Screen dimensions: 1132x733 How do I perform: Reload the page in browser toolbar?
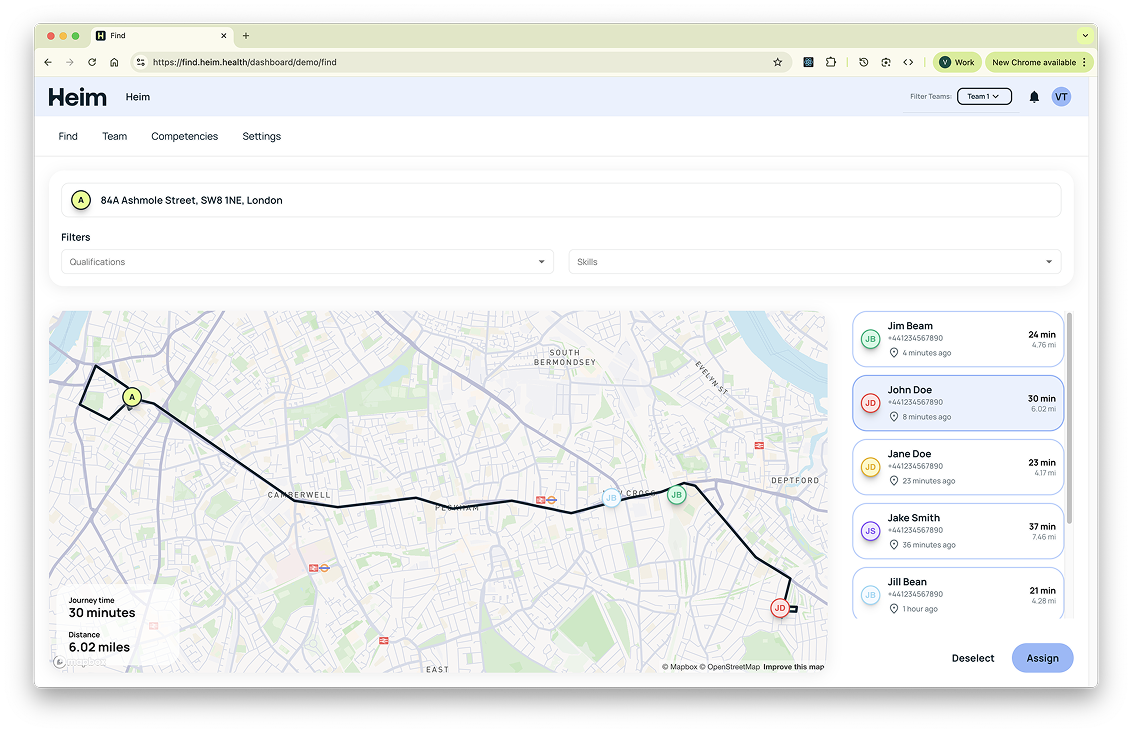[x=92, y=62]
